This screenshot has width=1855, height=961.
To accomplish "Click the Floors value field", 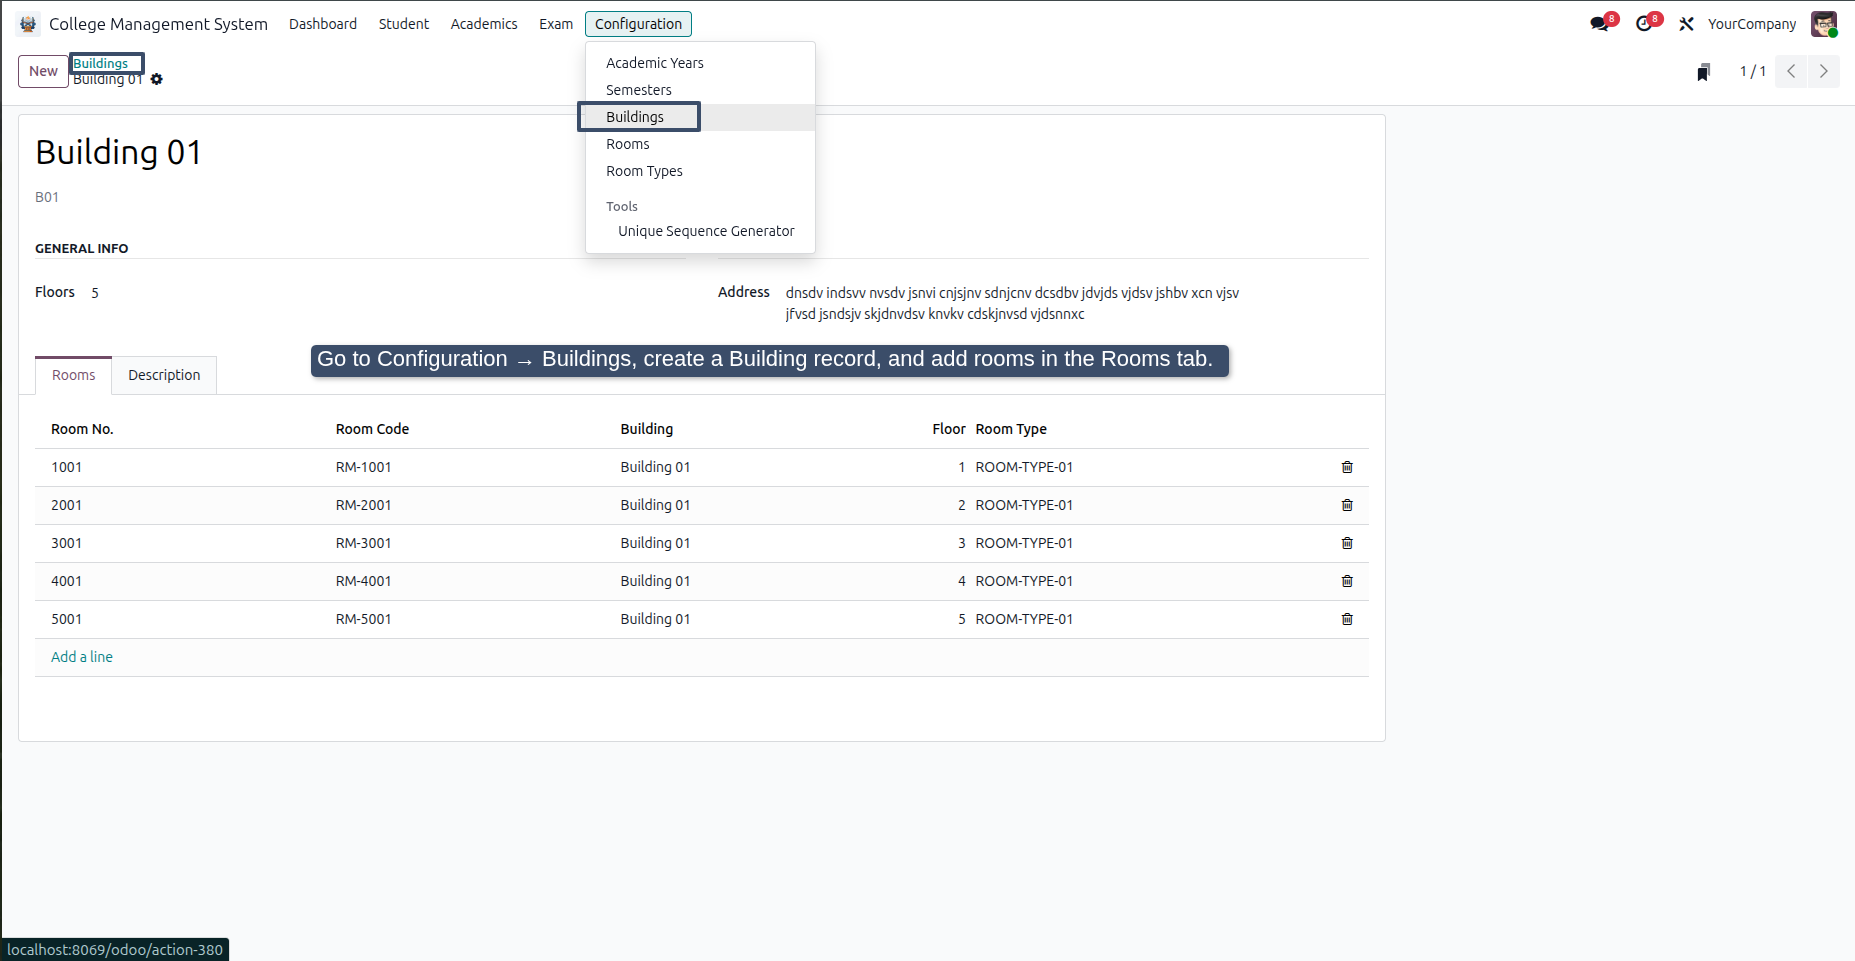I will click(x=95, y=293).
